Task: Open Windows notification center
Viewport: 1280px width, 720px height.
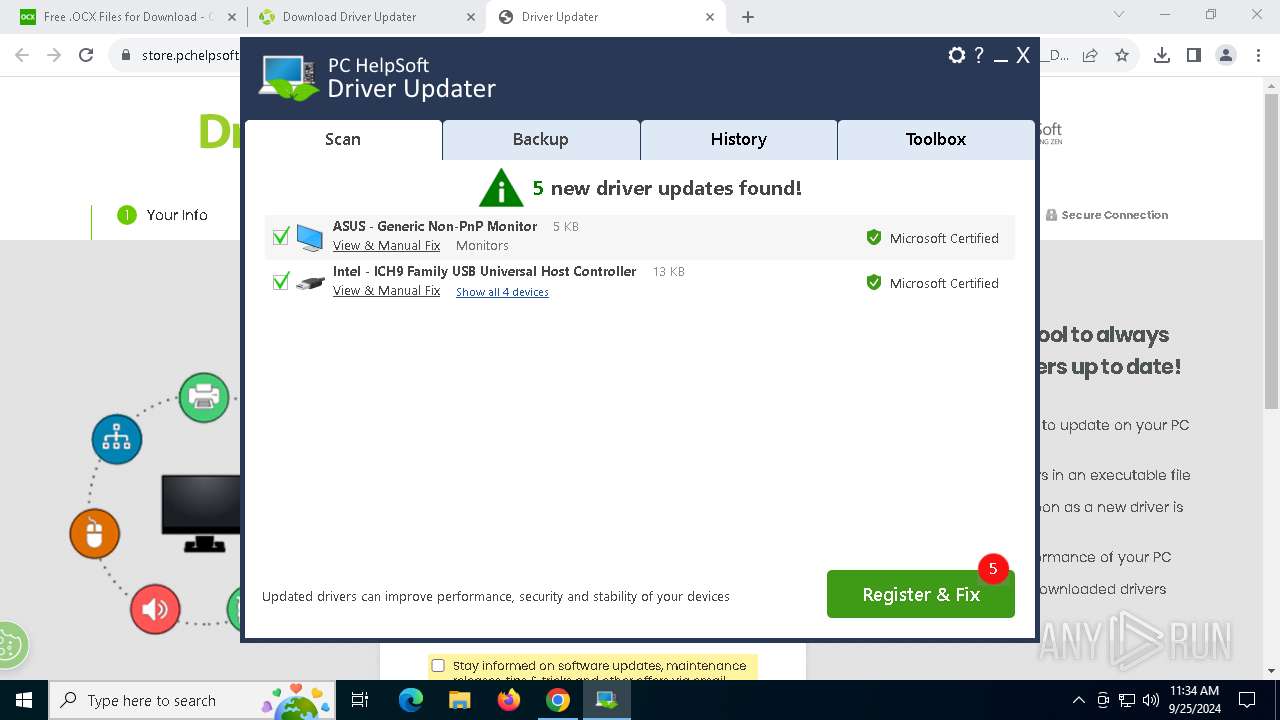Action: pyautogui.click(x=1247, y=700)
